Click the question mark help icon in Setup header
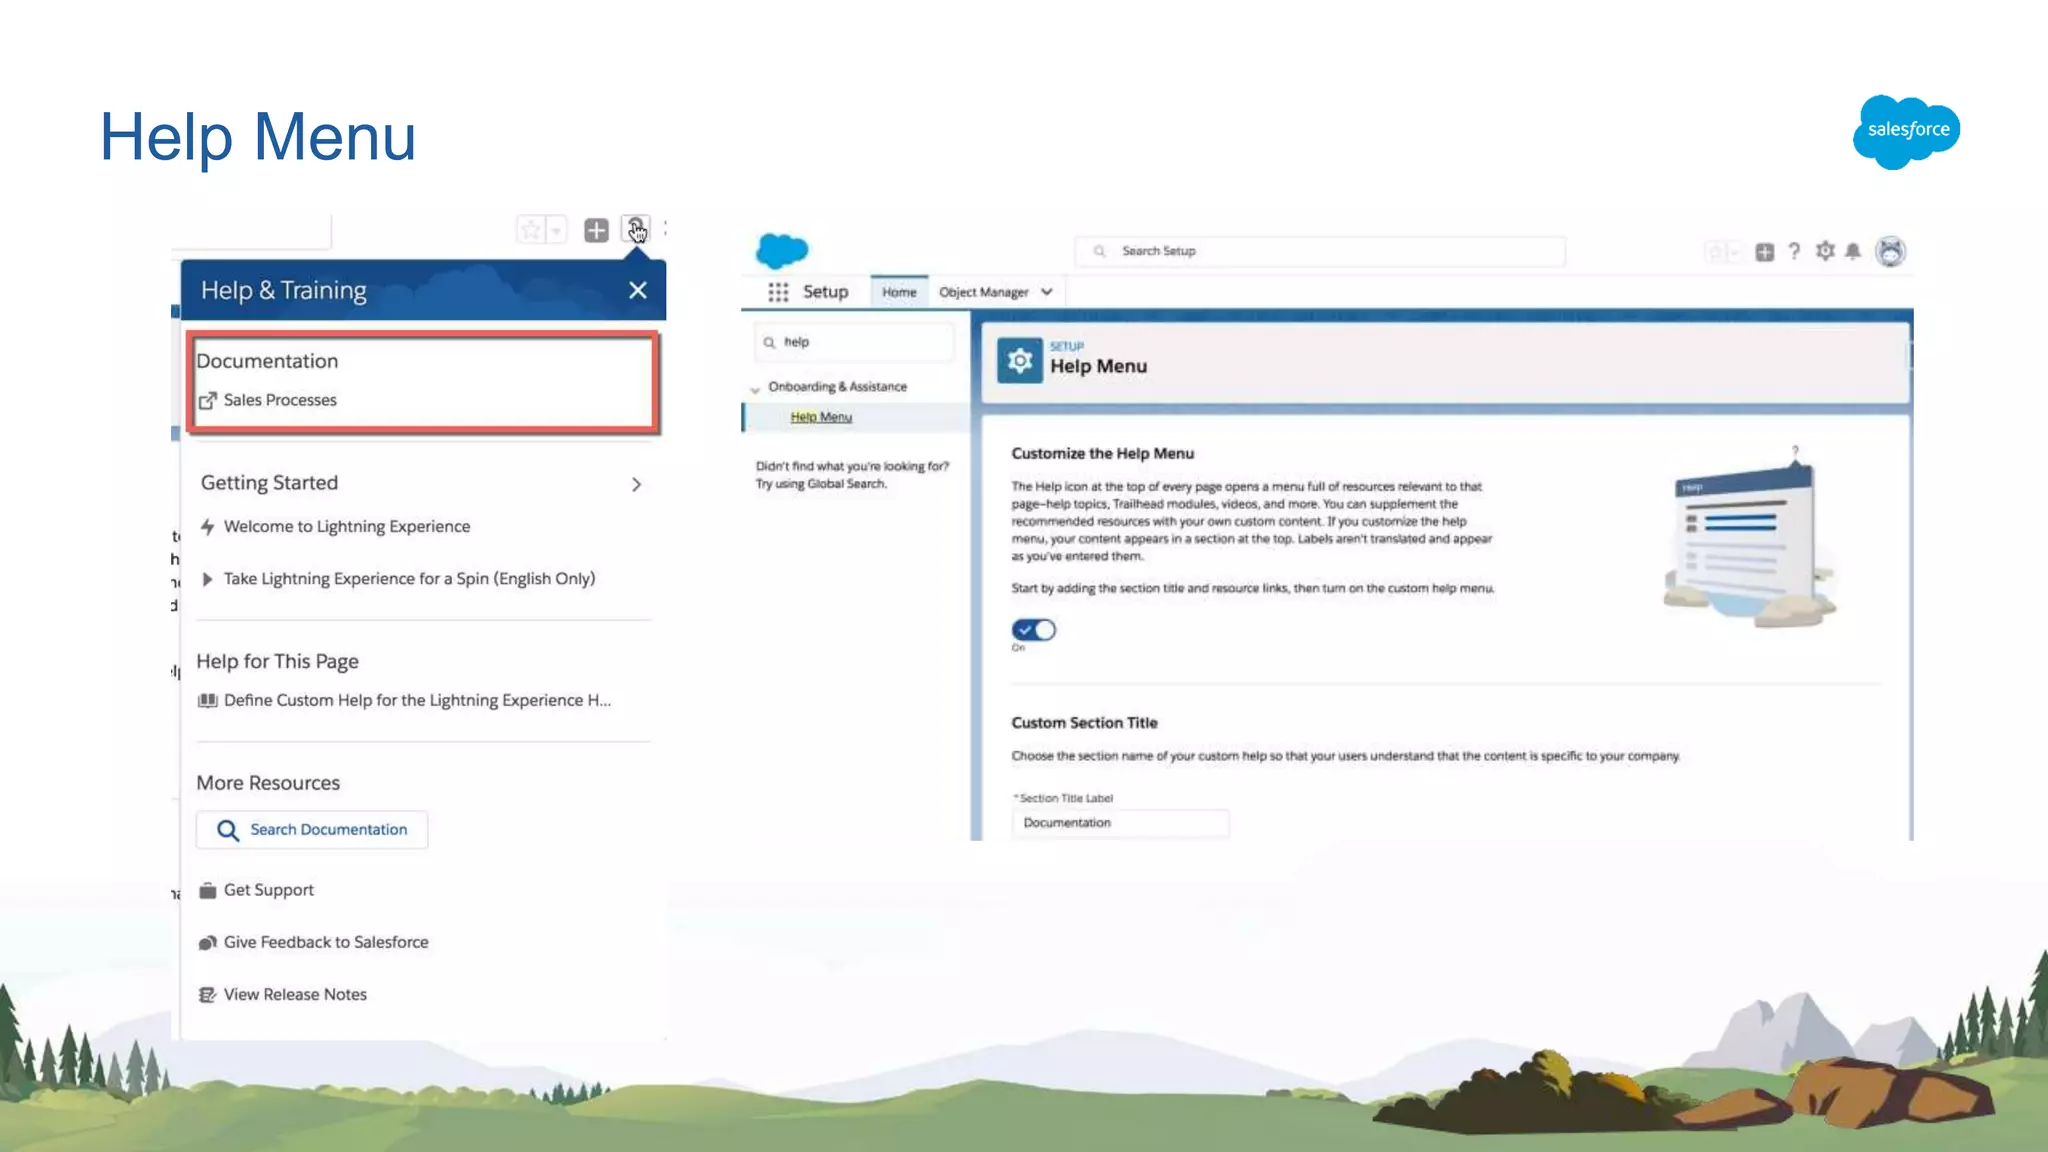 [1794, 251]
